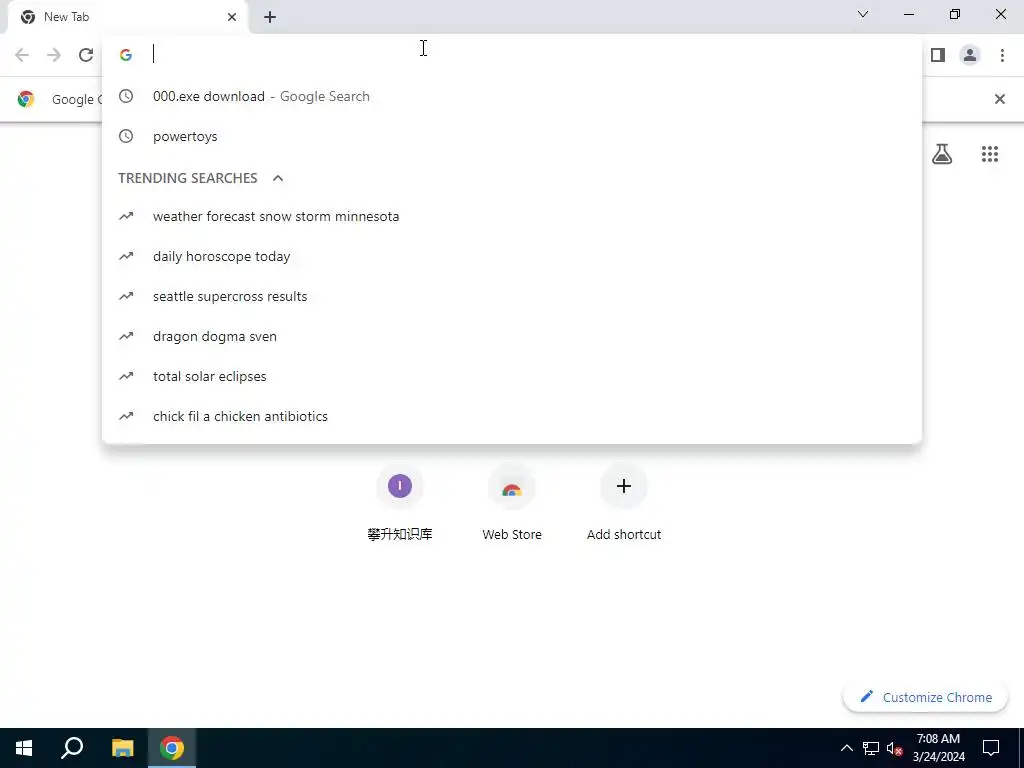The height and width of the screenshot is (768, 1024).
Task: Go forward using the forward arrow
Action: [54, 55]
